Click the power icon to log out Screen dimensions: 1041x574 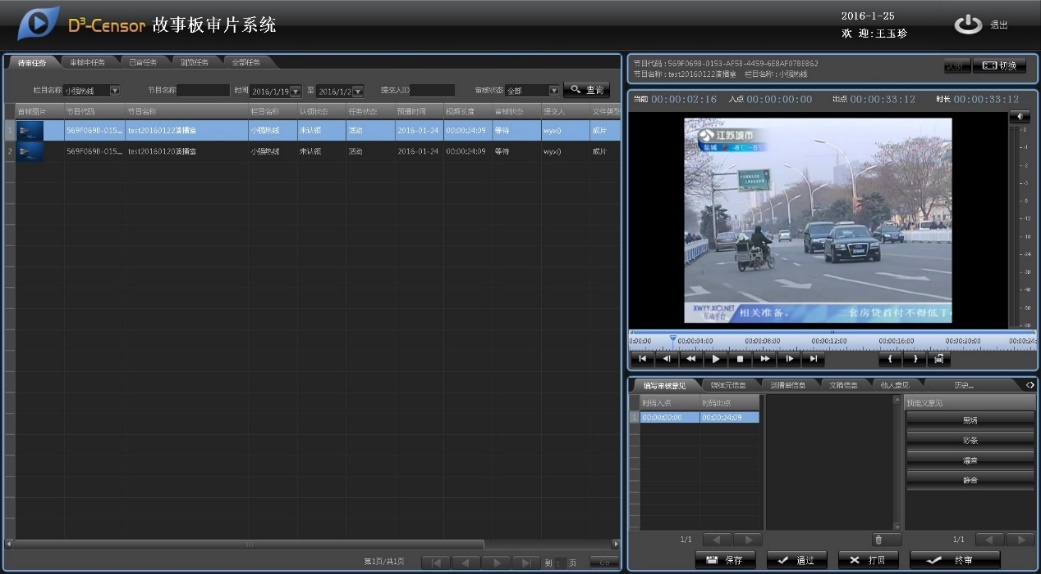tap(967, 25)
